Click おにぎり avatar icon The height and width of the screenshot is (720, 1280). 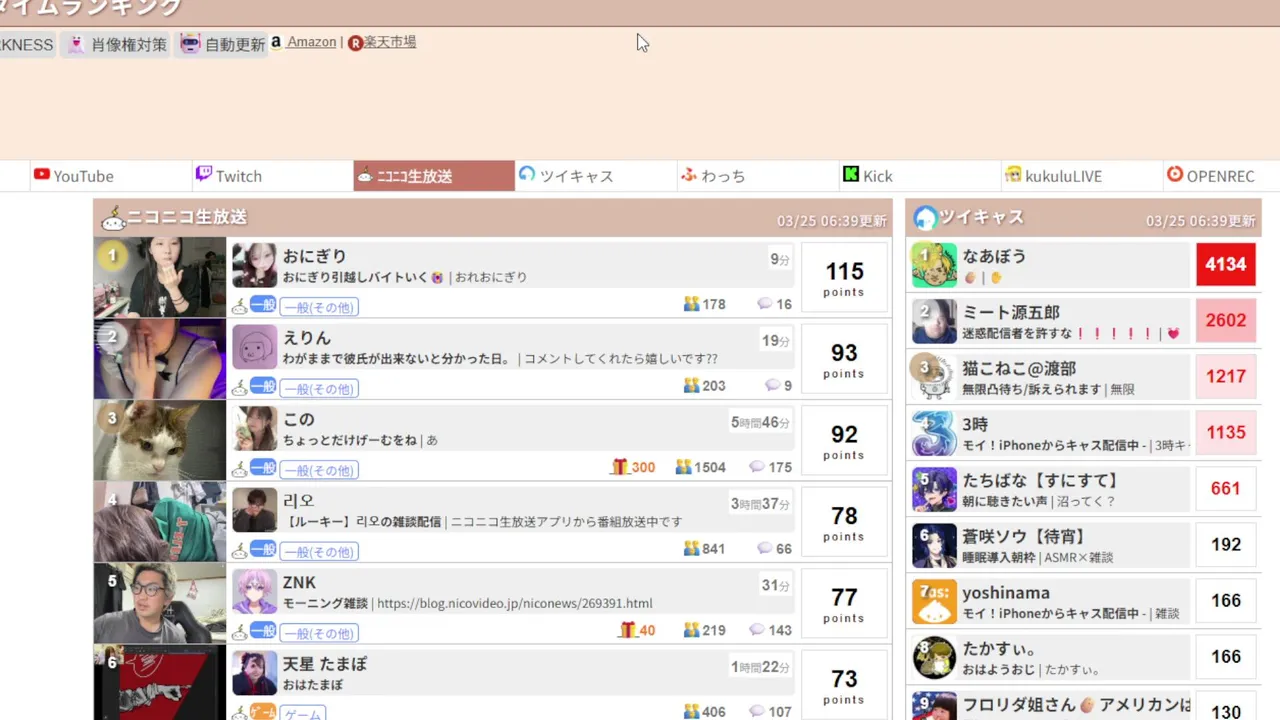255,265
